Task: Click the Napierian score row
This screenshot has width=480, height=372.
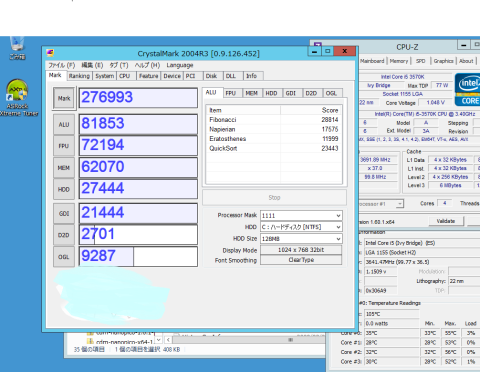Action: (x=274, y=129)
